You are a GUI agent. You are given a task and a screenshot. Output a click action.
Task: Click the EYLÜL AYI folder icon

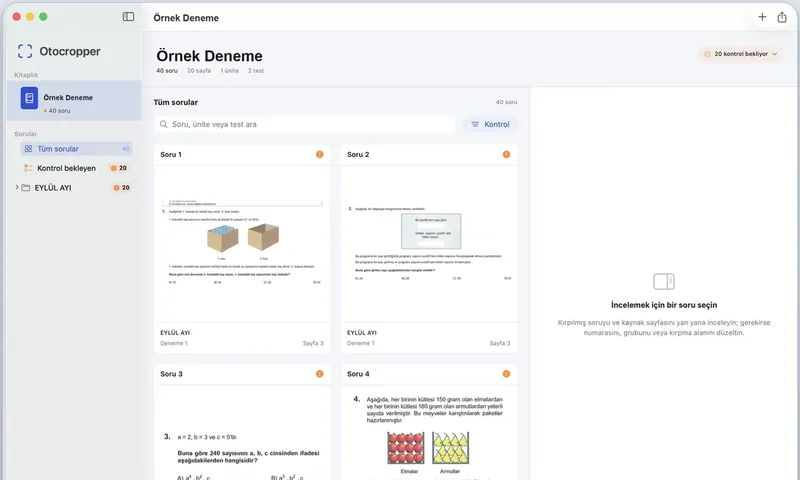click(26, 188)
